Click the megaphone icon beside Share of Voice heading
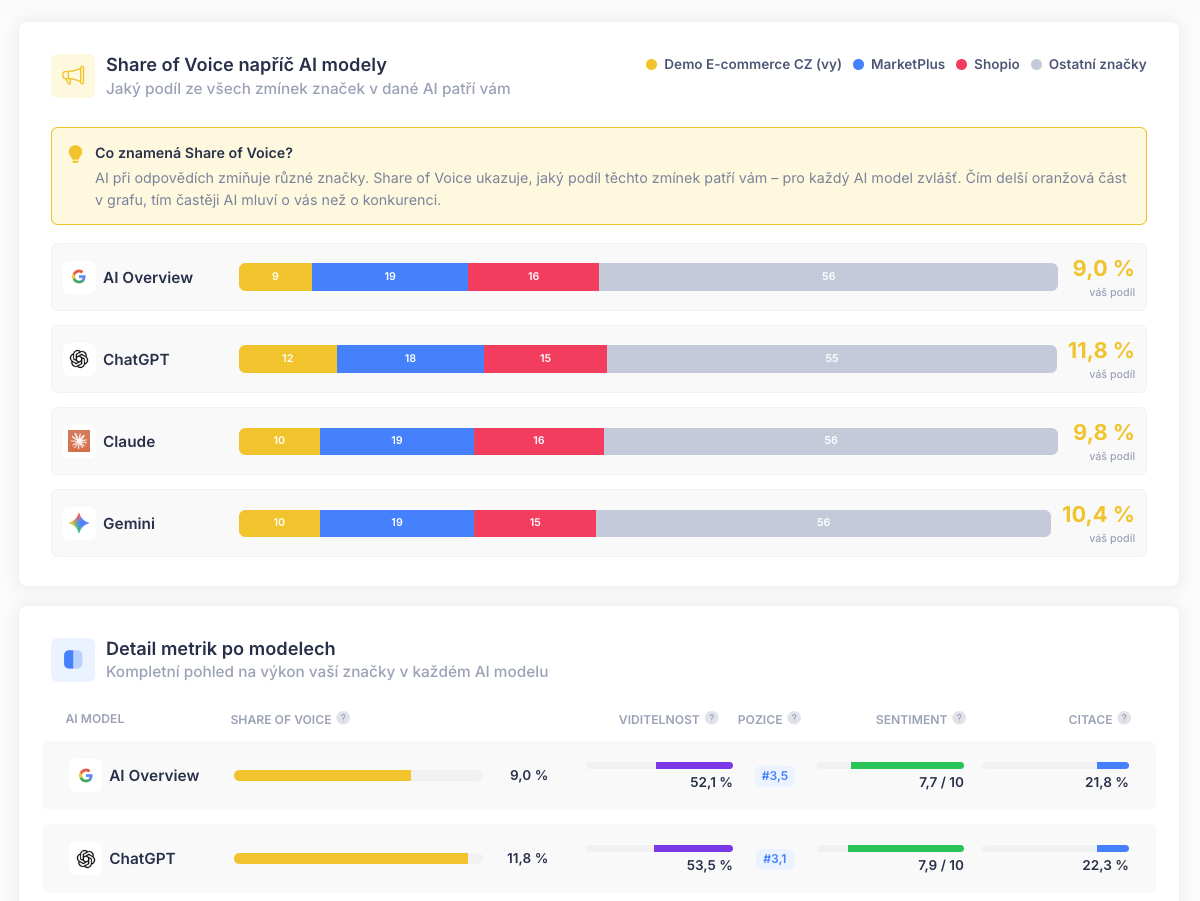The image size is (1200, 901). [x=73, y=76]
